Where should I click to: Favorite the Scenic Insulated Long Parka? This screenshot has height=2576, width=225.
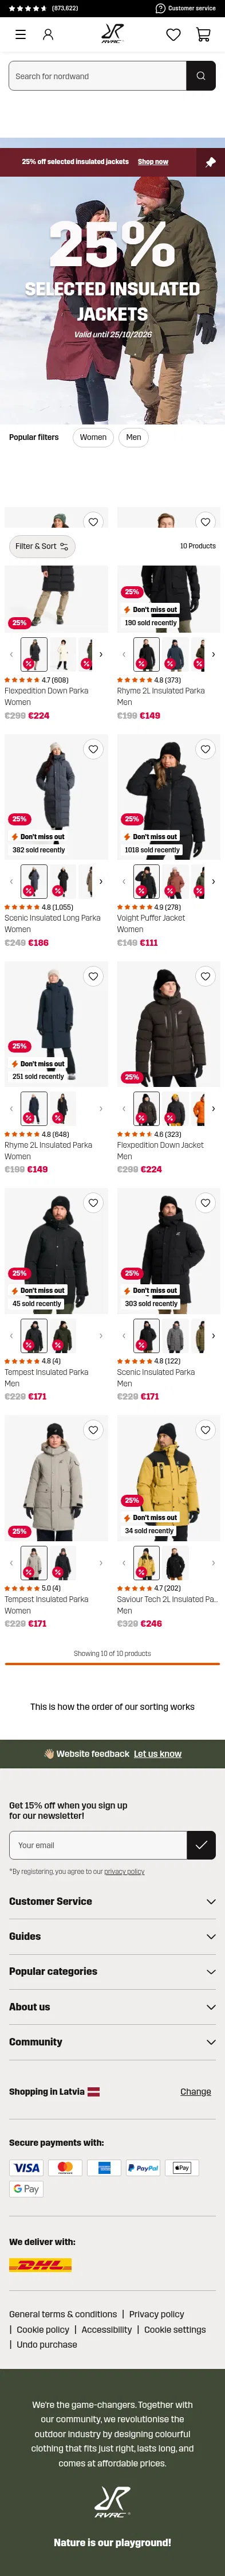(x=93, y=749)
